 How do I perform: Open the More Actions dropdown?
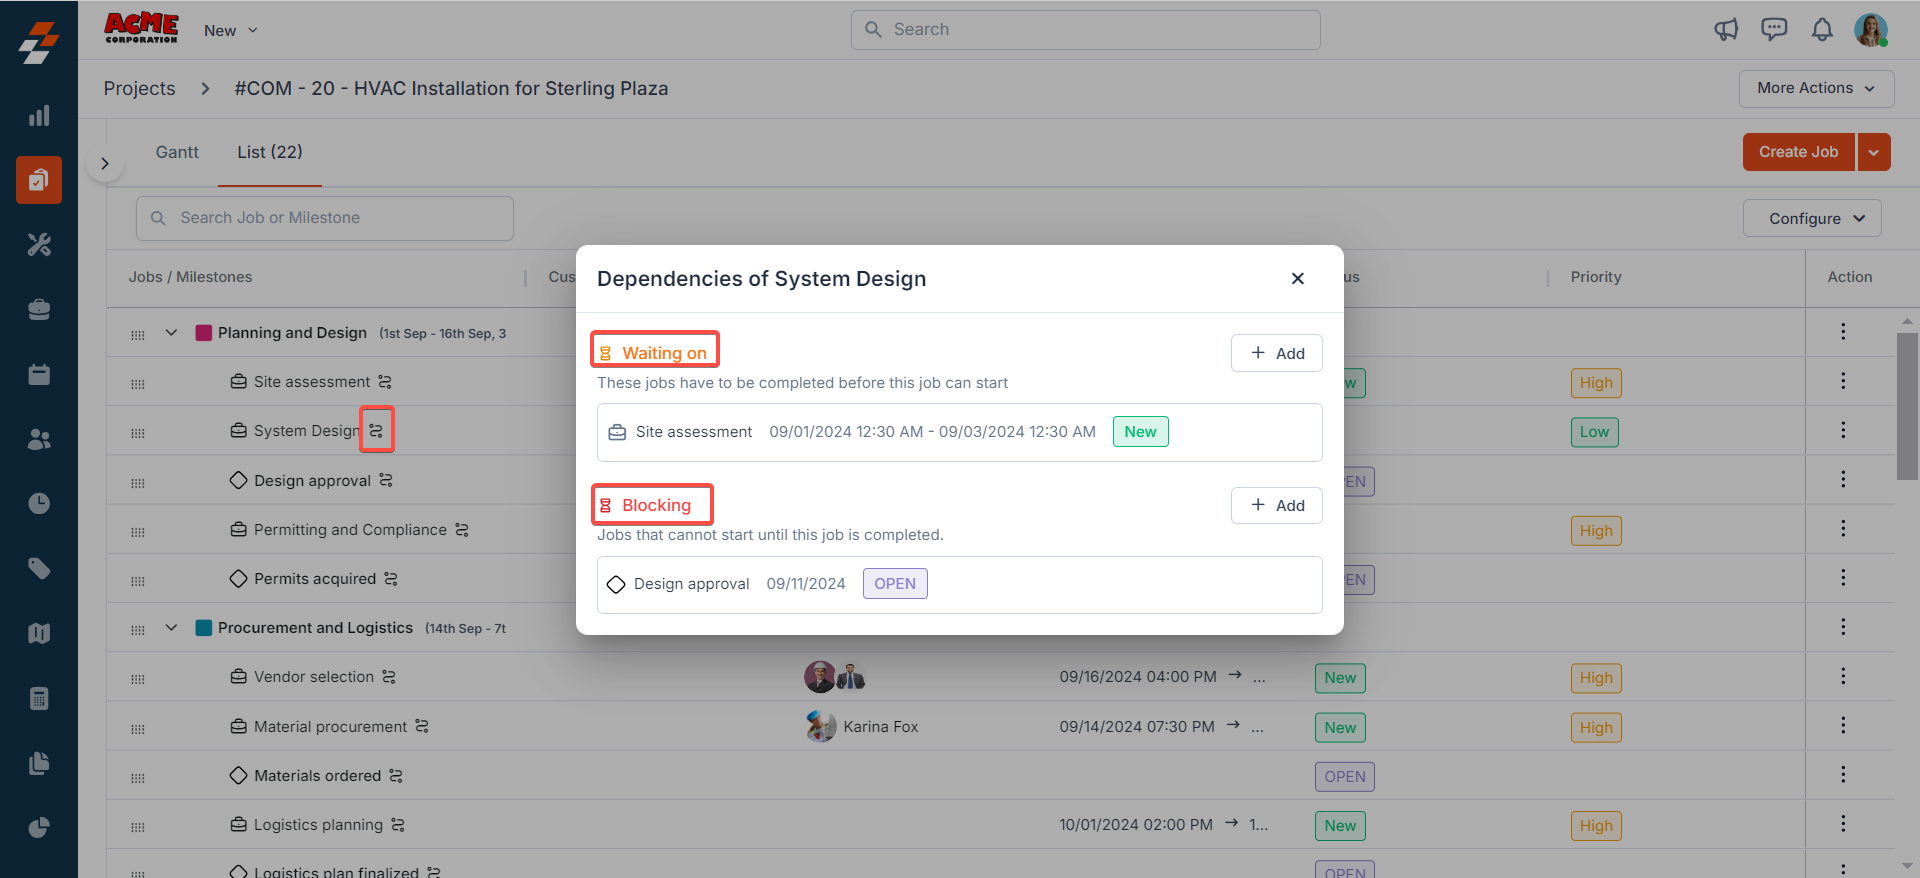click(1816, 88)
